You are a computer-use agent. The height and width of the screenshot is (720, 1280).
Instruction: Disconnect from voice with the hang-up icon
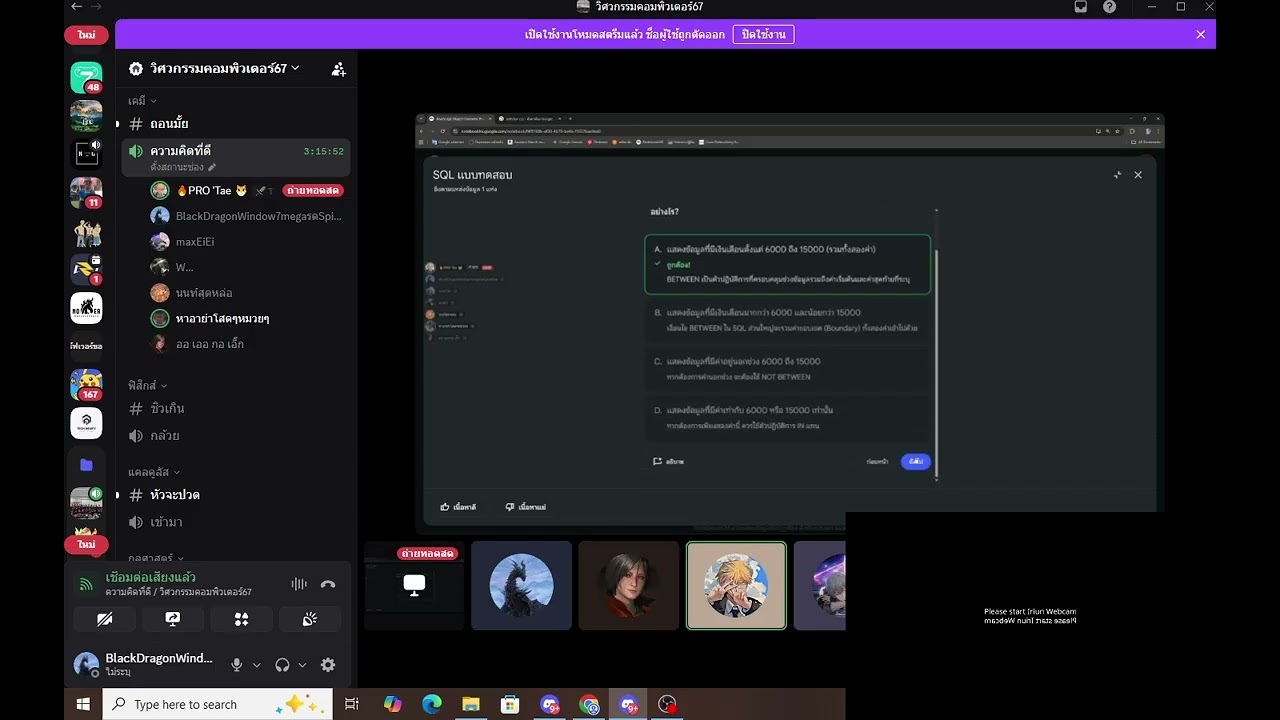(328, 584)
